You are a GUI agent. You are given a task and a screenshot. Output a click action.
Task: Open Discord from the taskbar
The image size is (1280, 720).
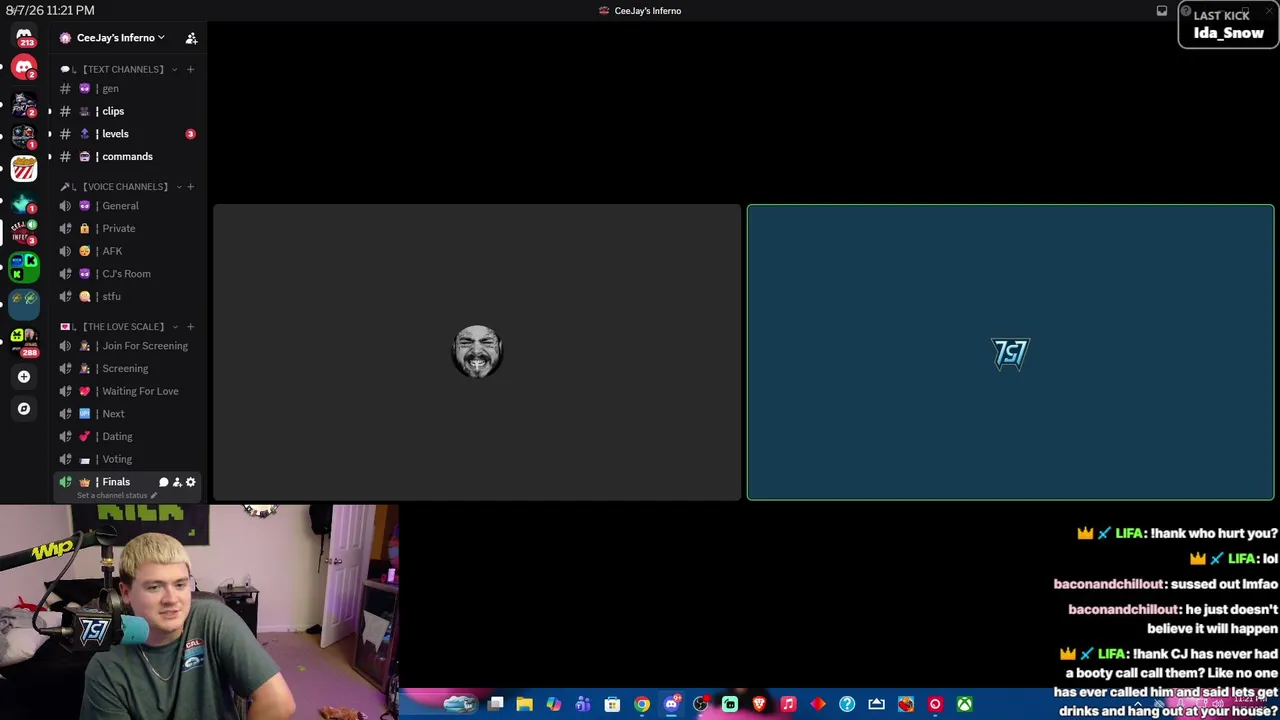(671, 705)
